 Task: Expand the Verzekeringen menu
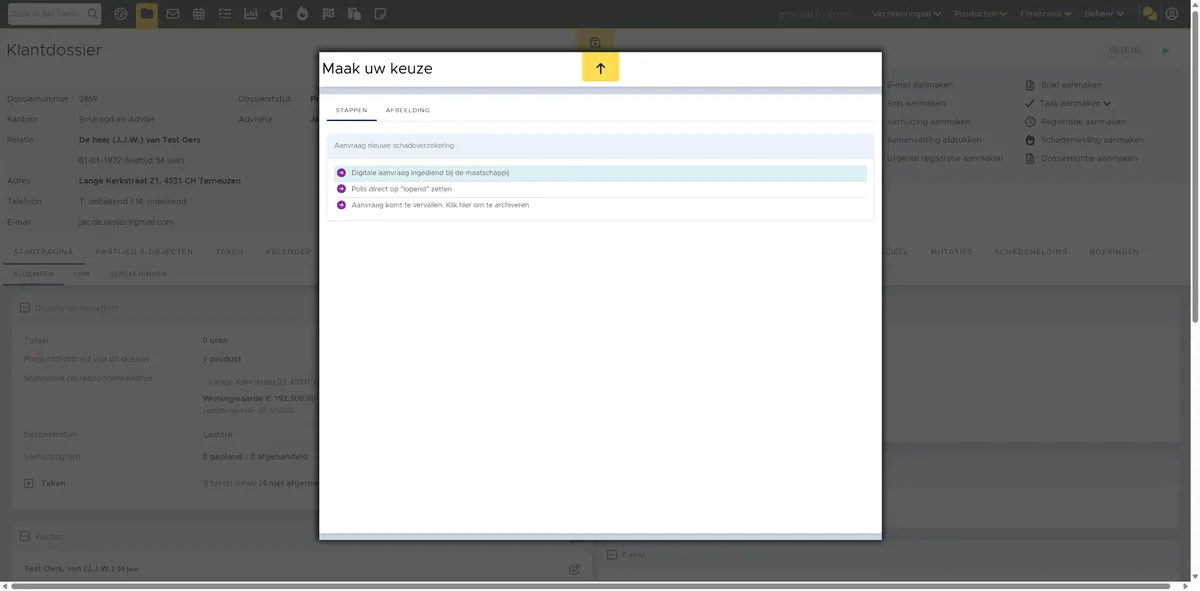[x=907, y=14]
